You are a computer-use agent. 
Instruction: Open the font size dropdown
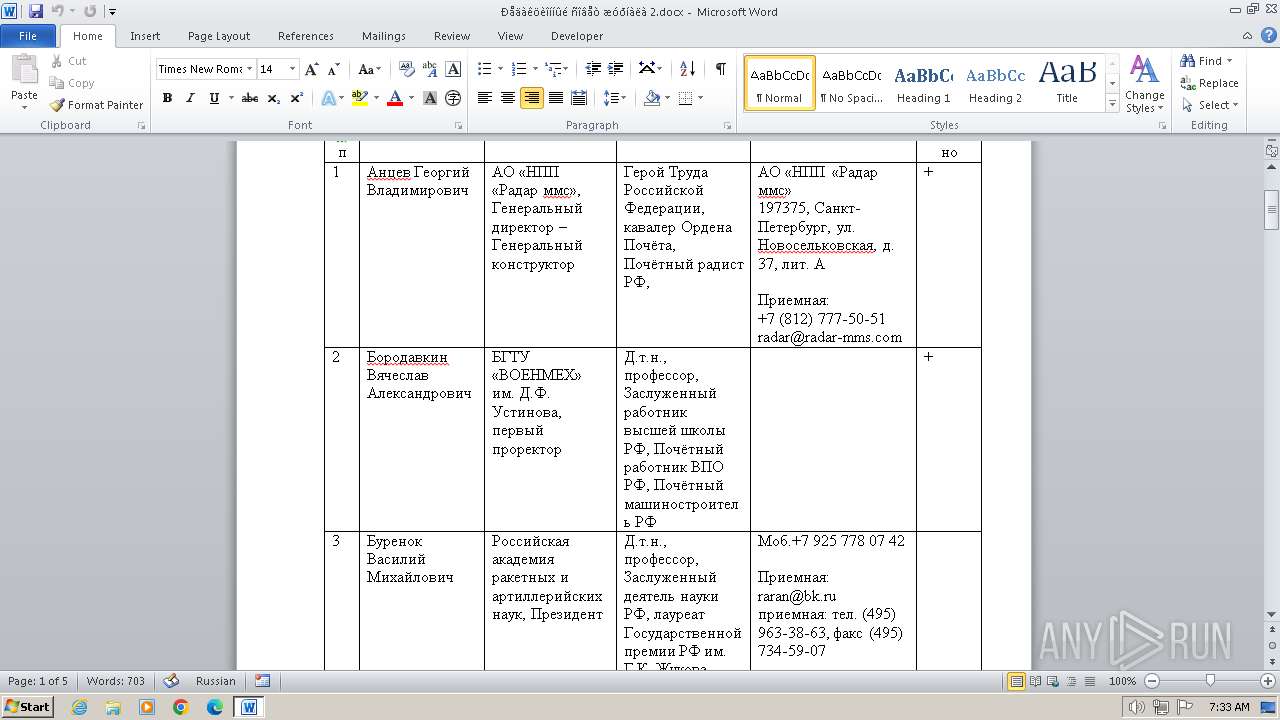pos(293,69)
